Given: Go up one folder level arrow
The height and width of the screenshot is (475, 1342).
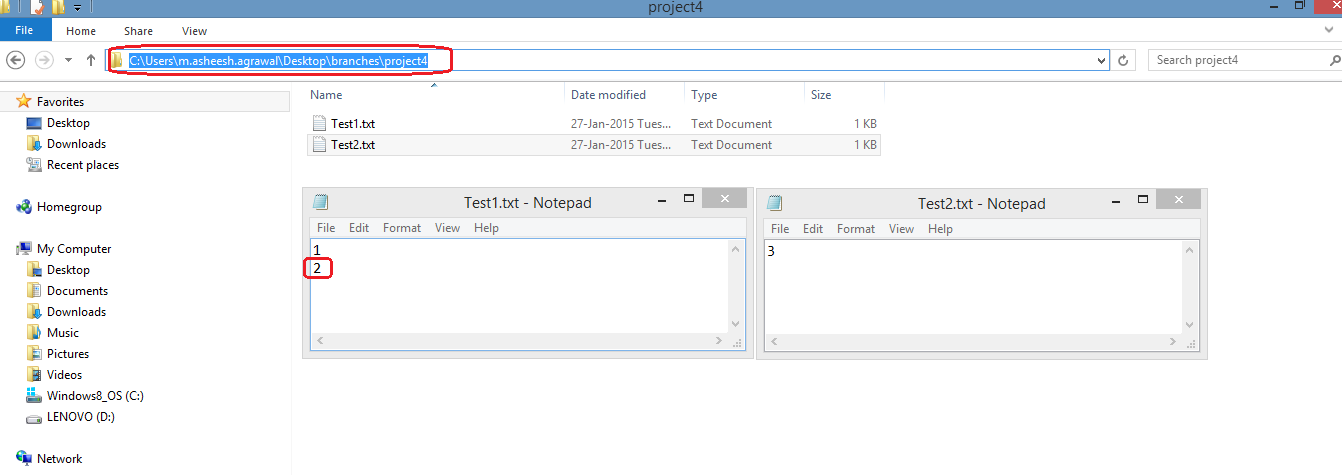Looking at the screenshot, I should tap(91, 60).
